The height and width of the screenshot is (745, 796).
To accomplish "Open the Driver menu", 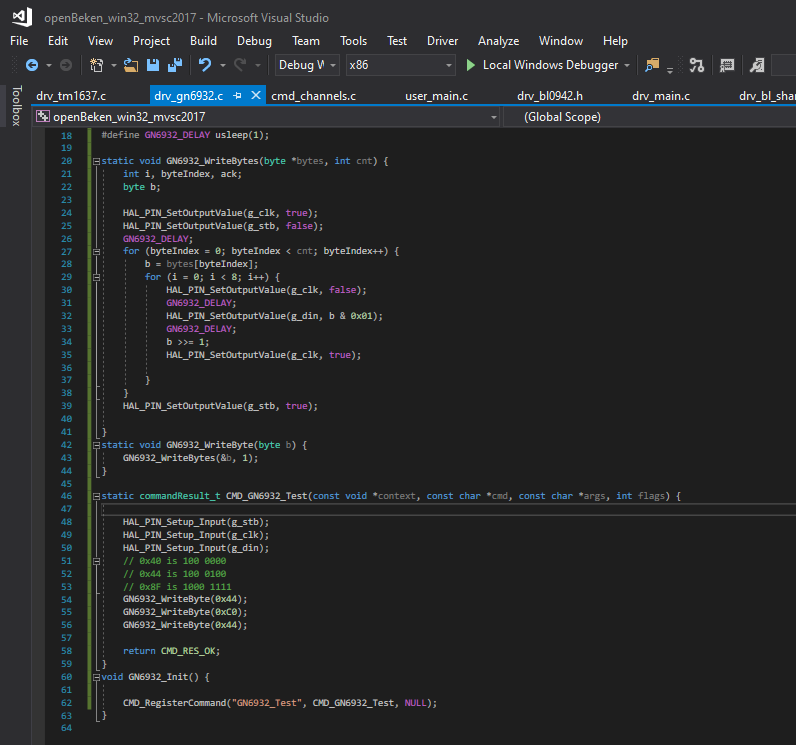I will tap(442, 41).
